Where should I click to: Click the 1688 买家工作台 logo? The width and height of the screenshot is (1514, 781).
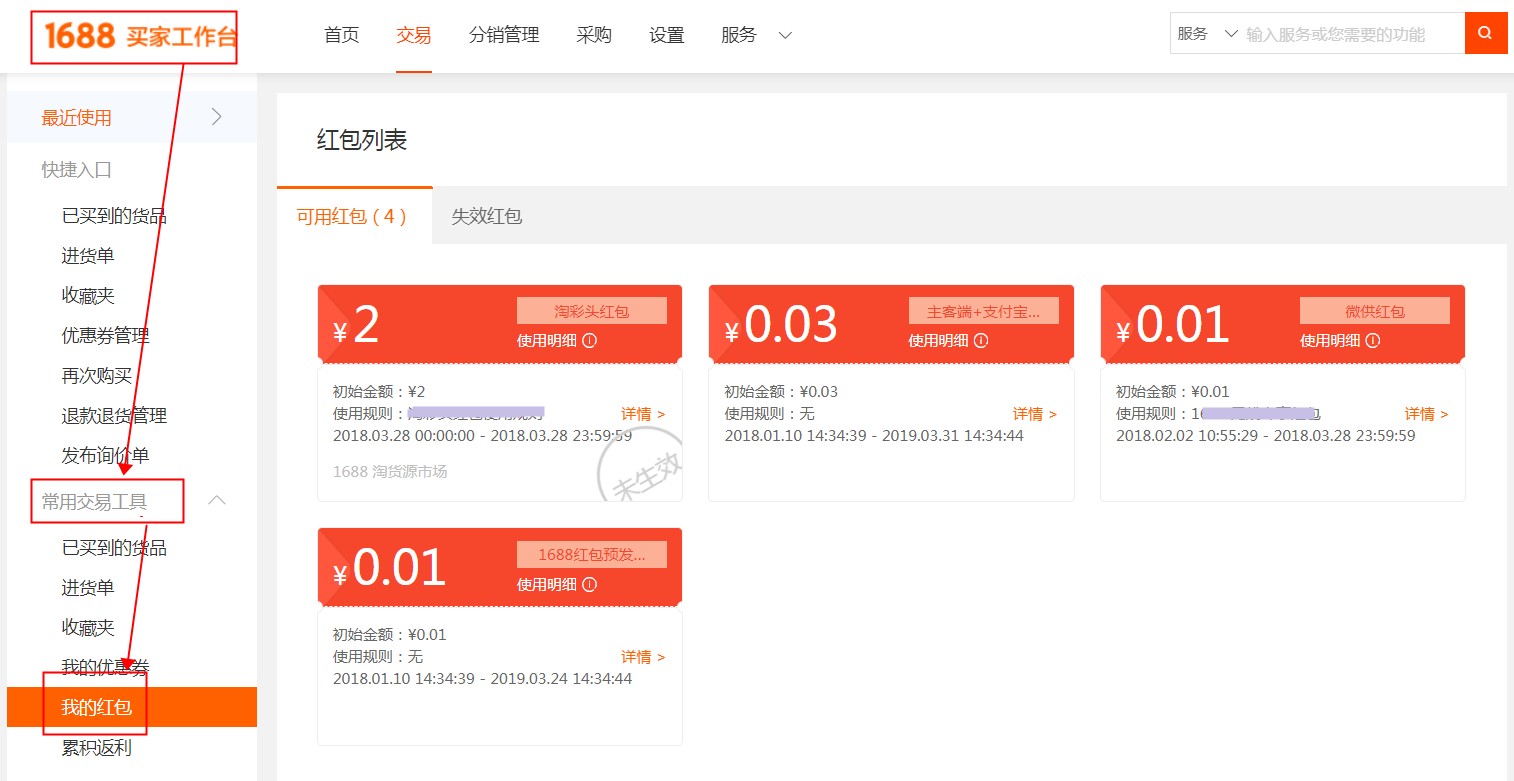pos(140,37)
